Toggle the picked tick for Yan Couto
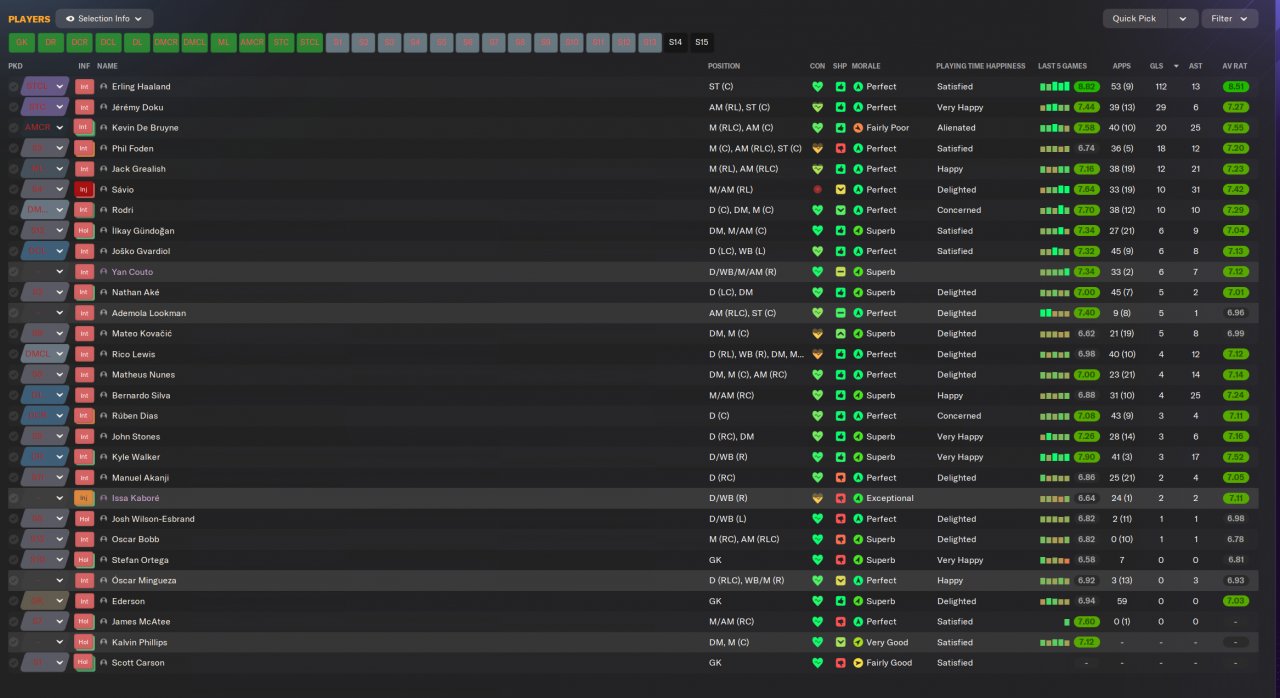The height and width of the screenshot is (698, 1280). coord(14,272)
